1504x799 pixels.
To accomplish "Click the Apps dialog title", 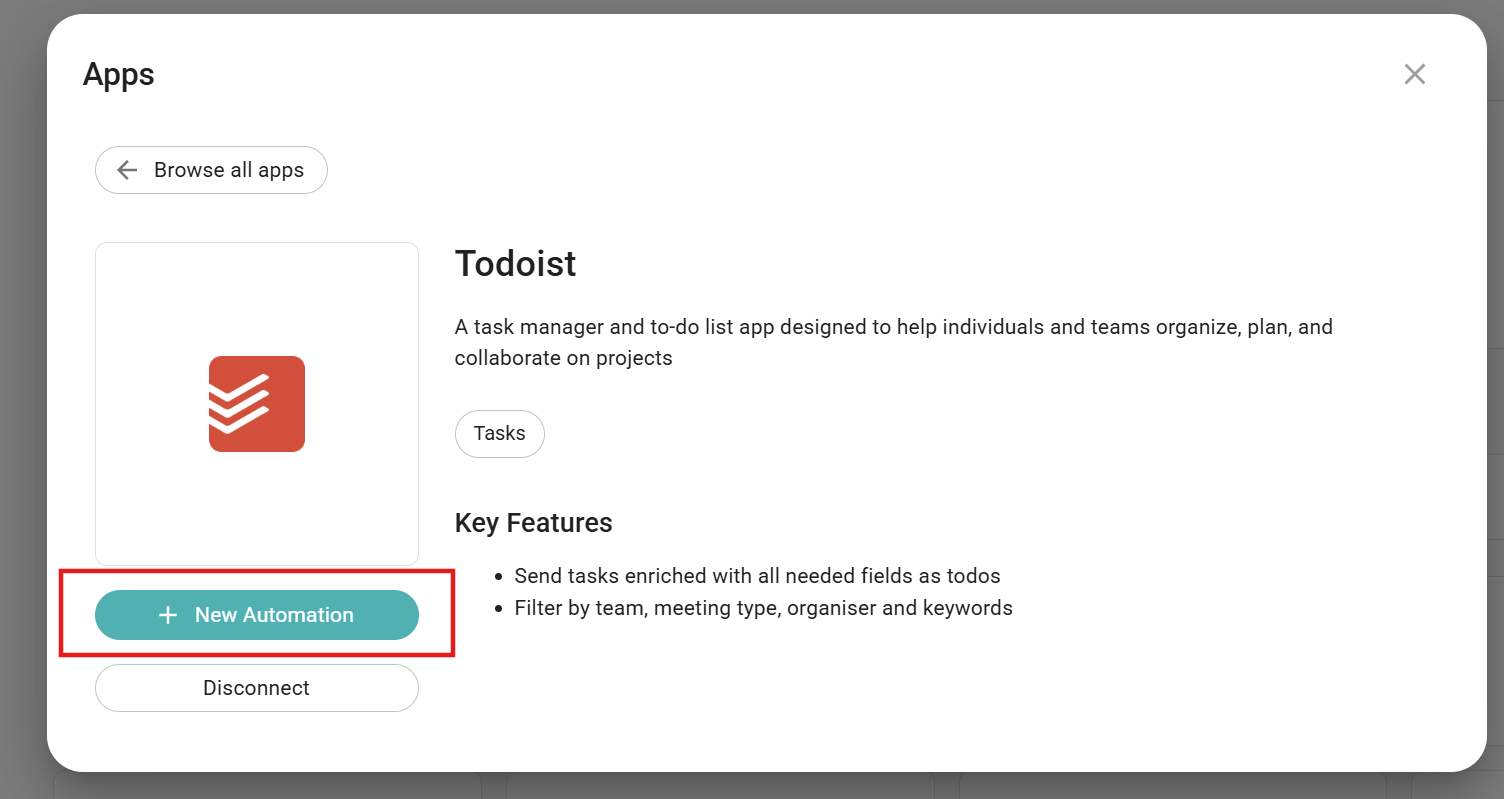I will click(x=118, y=74).
